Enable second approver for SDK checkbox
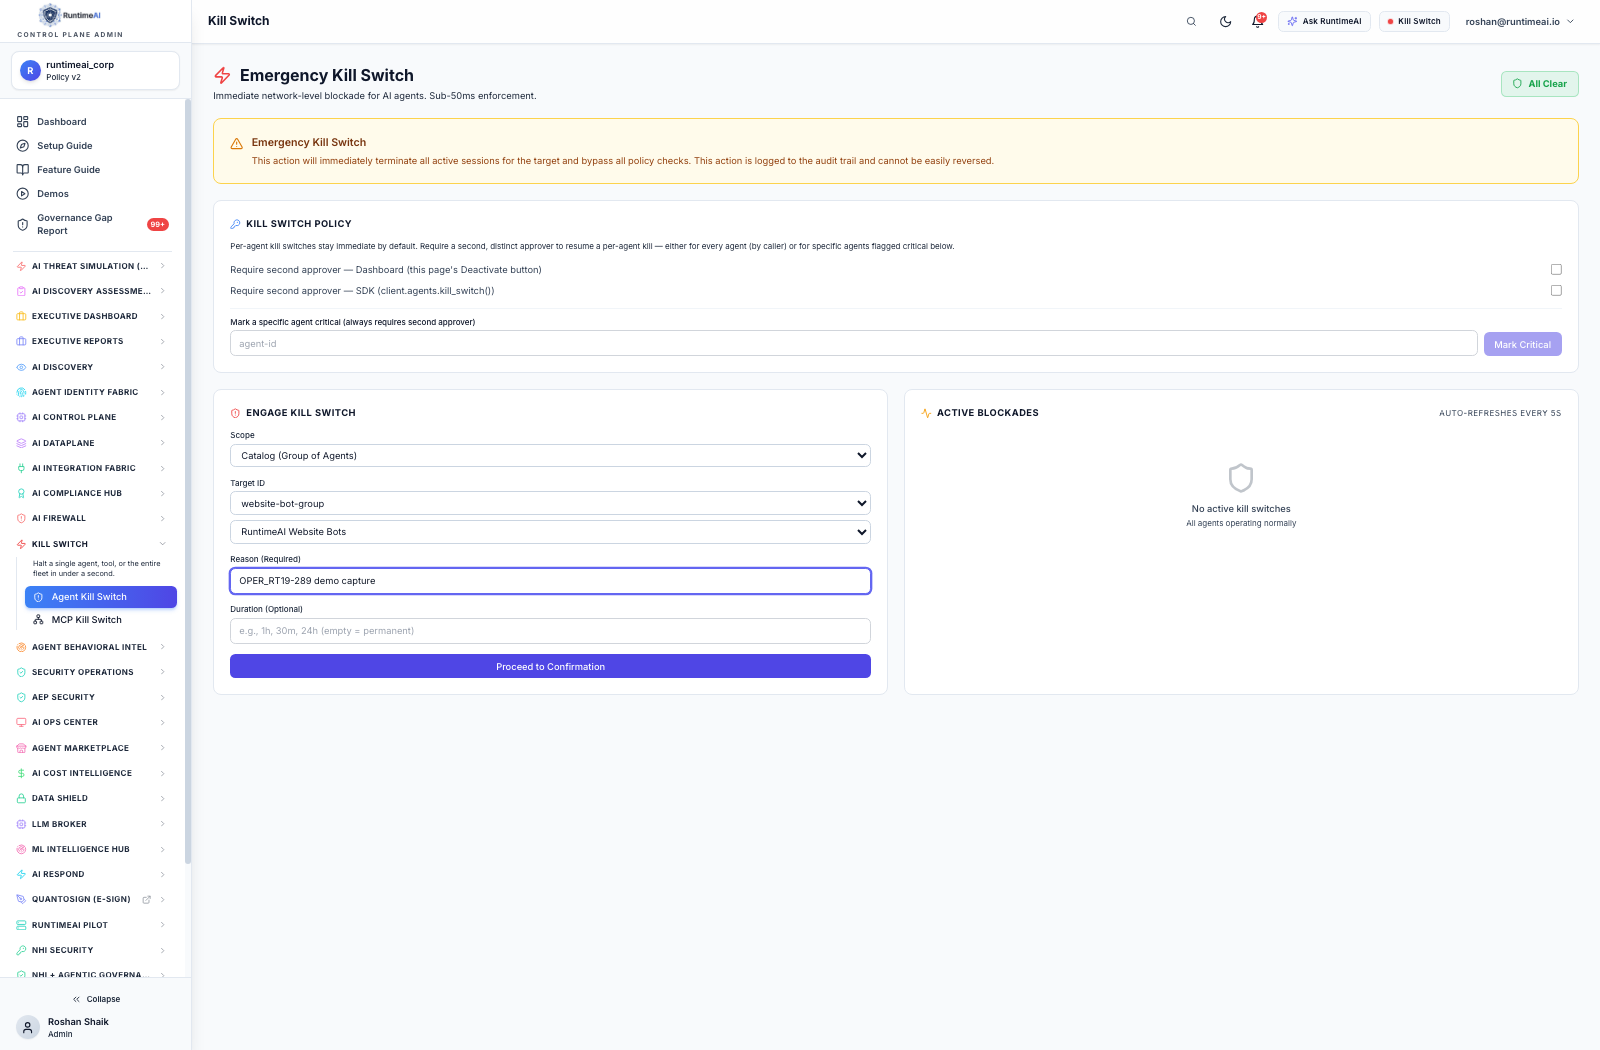Screen dimensions: 1600x1050 click(1556, 290)
